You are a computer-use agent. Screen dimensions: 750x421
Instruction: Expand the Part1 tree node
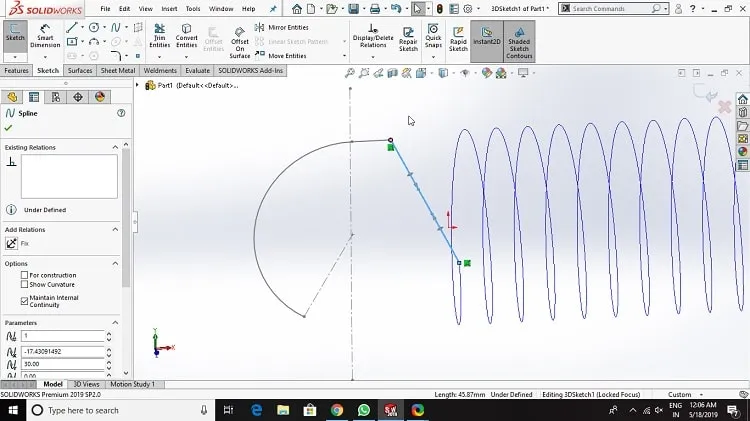138,85
